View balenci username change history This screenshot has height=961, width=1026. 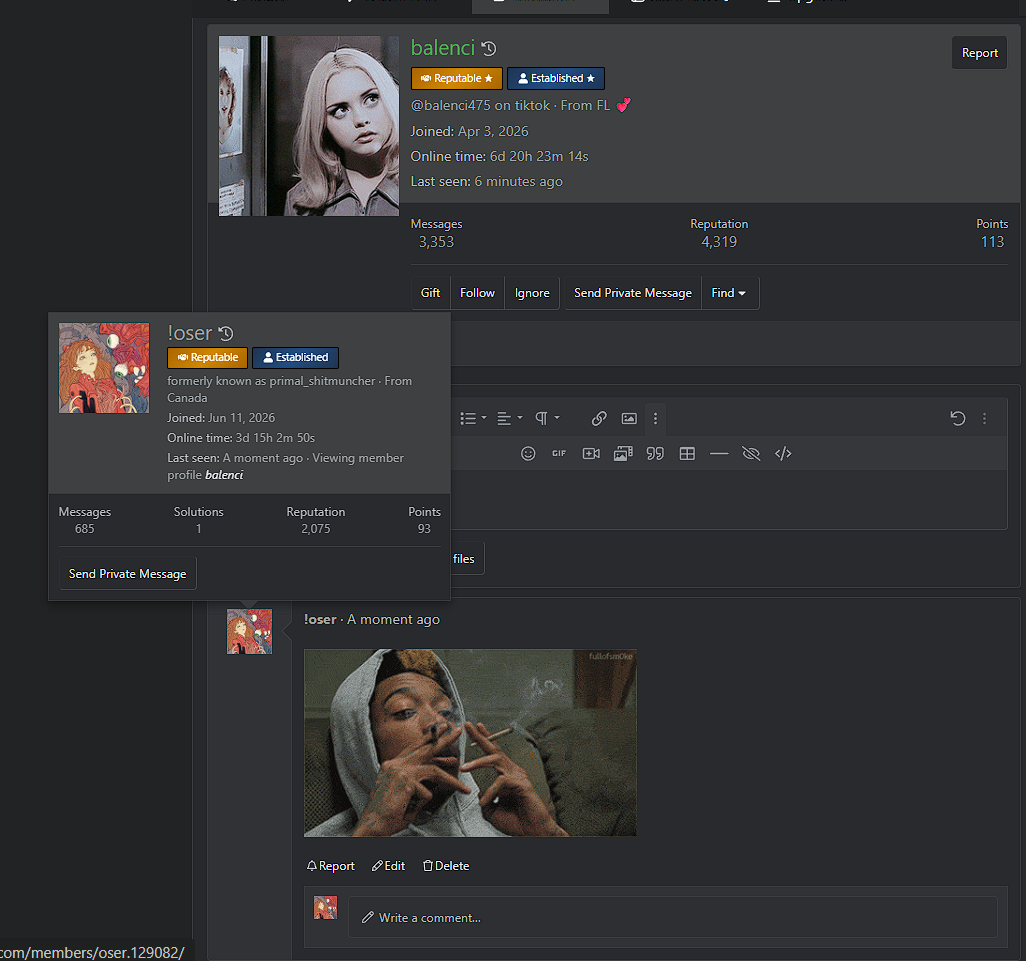click(x=489, y=48)
